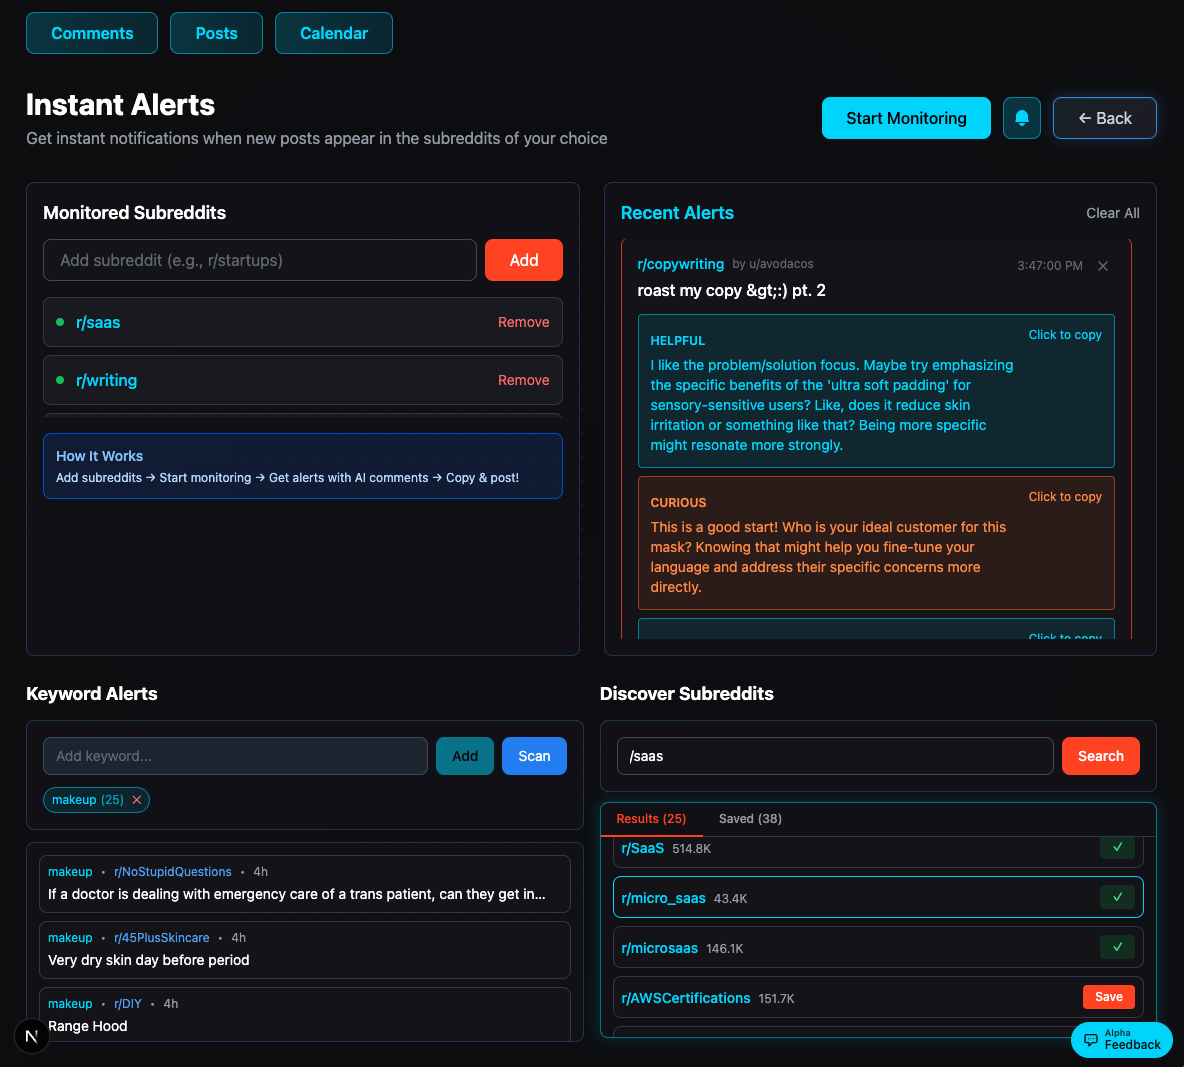1184x1067 pixels.
Task: Open the Alpha Feedback chat bubble
Action: 1121,1040
